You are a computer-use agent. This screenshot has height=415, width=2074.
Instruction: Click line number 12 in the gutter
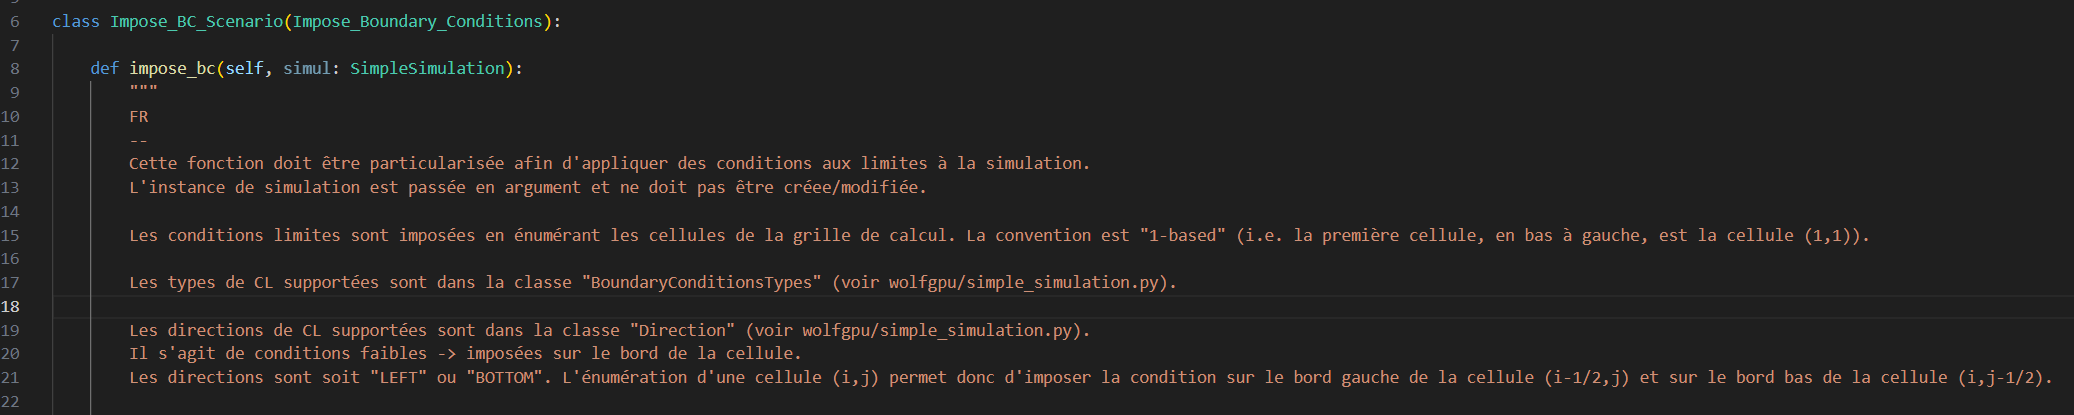[x=10, y=164]
